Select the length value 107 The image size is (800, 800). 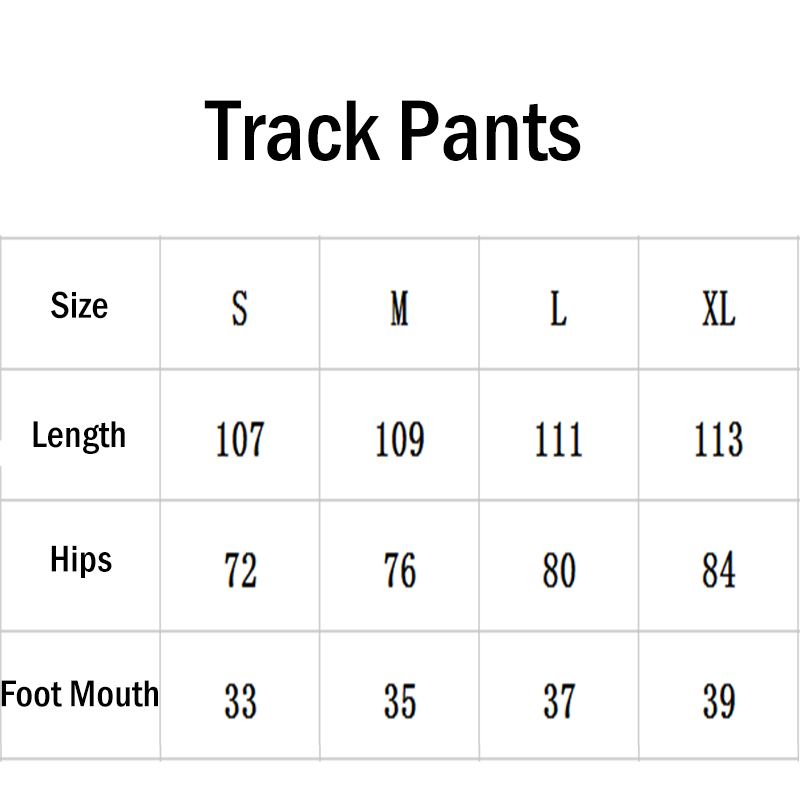(x=240, y=440)
